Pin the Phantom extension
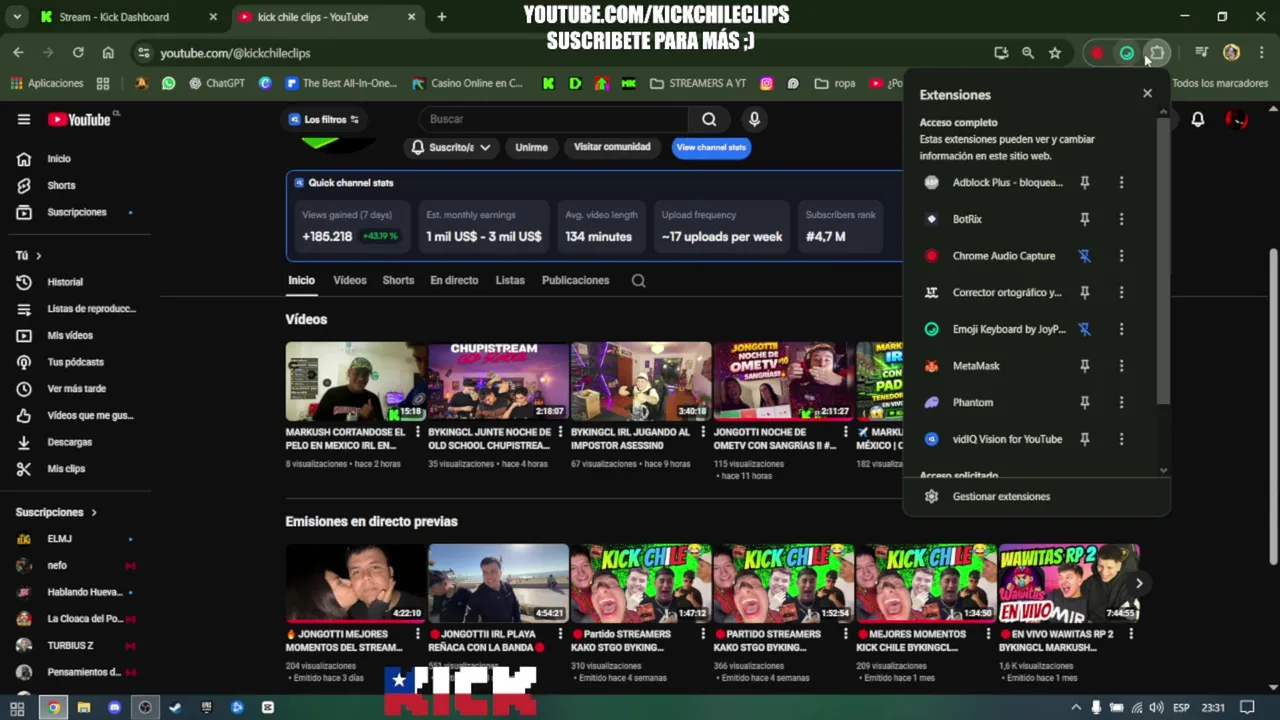The width and height of the screenshot is (1280, 720). tap(1084, 402)
